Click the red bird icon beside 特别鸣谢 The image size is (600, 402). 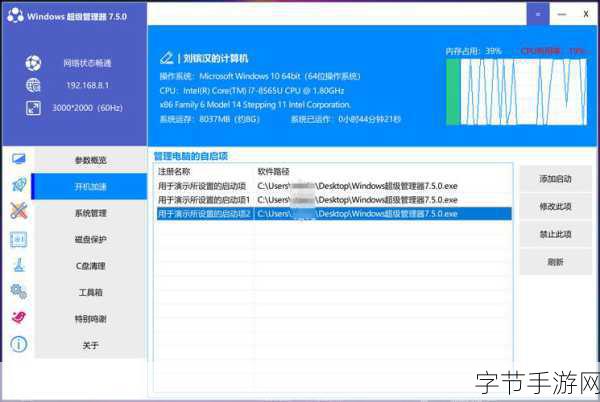pos(18,317)
